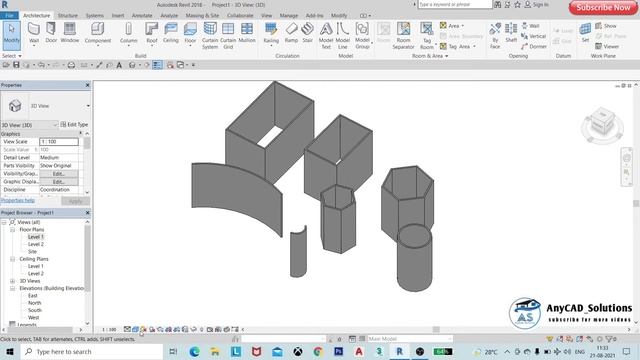This screenshot has width=640, height=360.
Task: Select the Model Text tool
Action: pos(326,36)
